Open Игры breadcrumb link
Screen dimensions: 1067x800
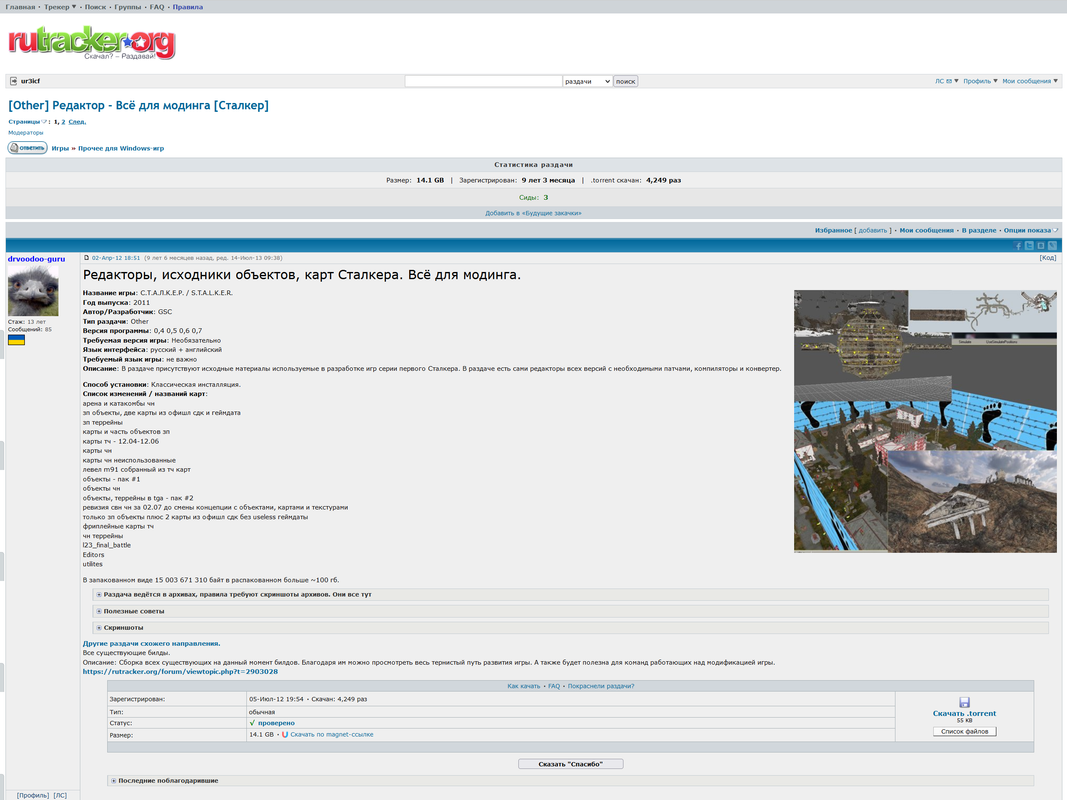tap(60, 148)
